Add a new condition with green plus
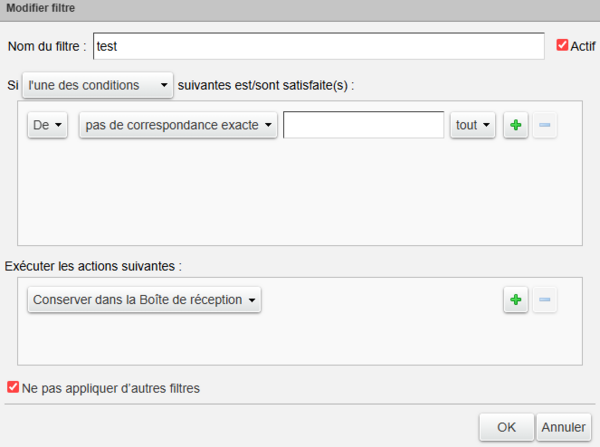Screen dimensions: 600x447 515,125
